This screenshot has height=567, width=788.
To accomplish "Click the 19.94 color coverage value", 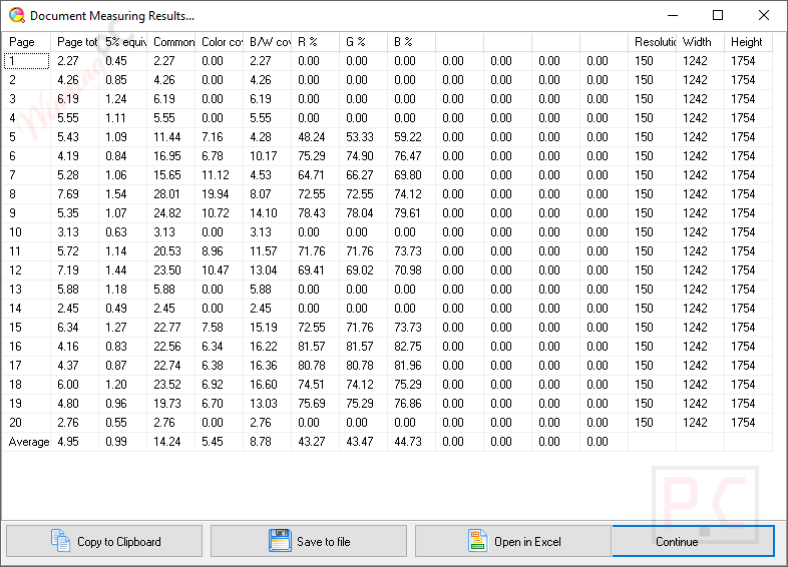I will [215, 194].
